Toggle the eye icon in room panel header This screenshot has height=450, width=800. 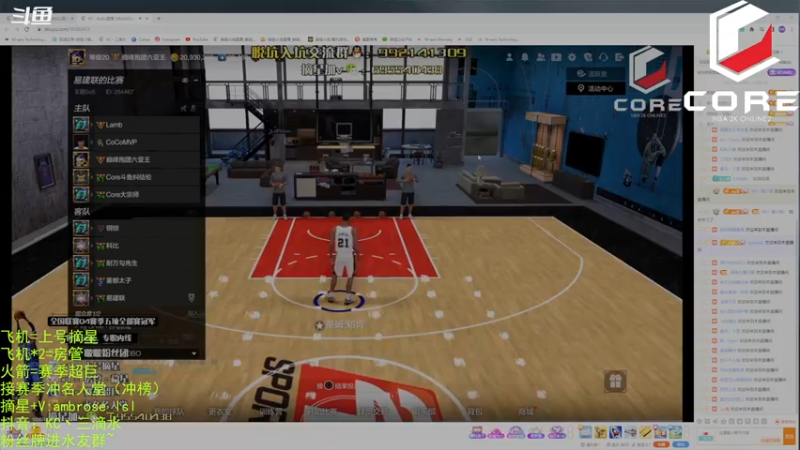pyautogui.click(x=185, y=80)
